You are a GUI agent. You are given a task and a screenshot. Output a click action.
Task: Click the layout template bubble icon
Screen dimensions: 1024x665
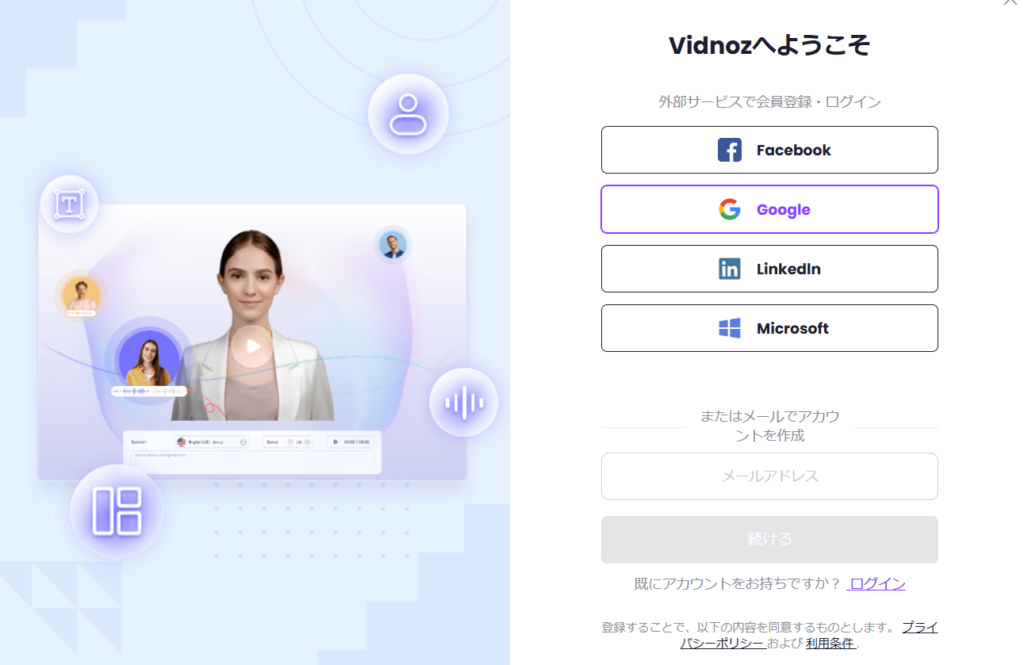point(117,511)
